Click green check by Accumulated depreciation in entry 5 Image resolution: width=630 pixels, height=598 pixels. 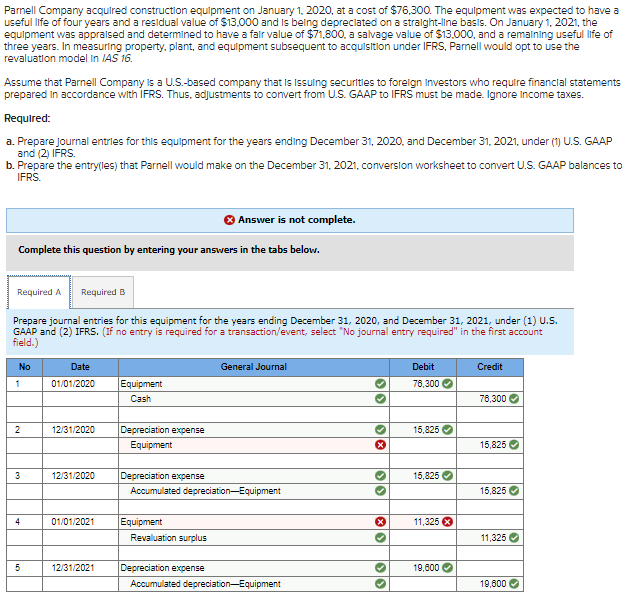(x=380, y=584)
